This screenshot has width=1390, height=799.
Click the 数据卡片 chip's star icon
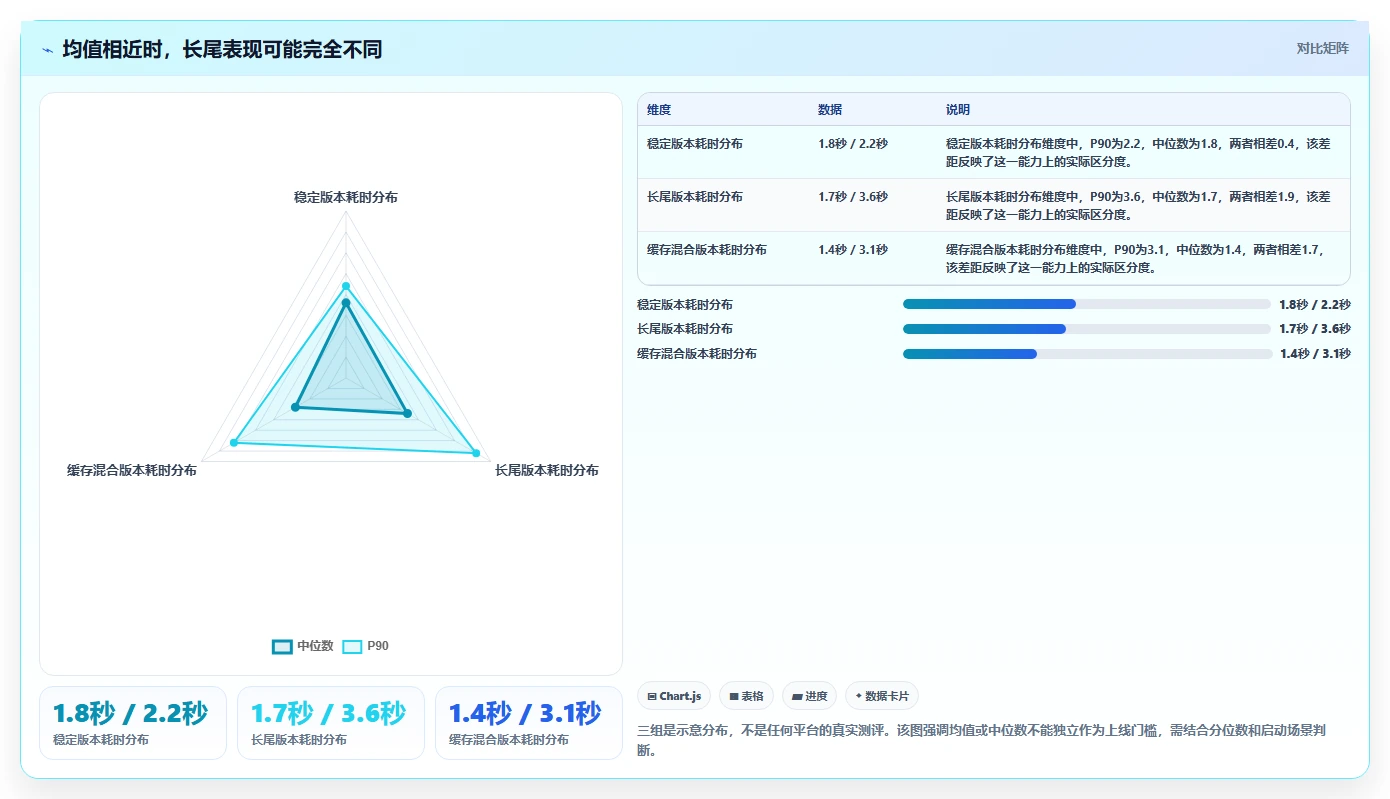(x=859, y=696)
